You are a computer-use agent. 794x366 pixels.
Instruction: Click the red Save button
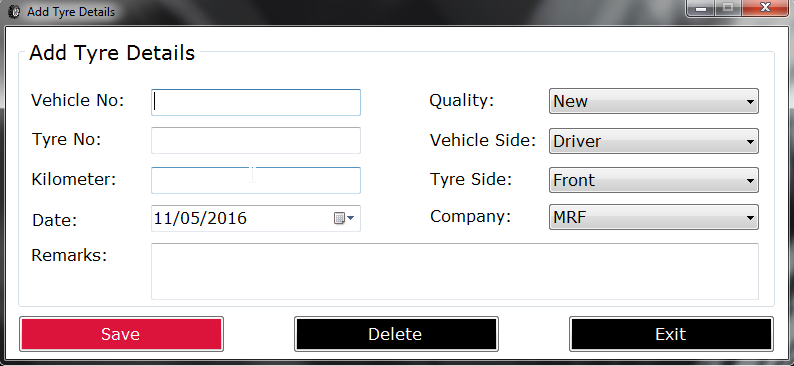pos(122,334)
